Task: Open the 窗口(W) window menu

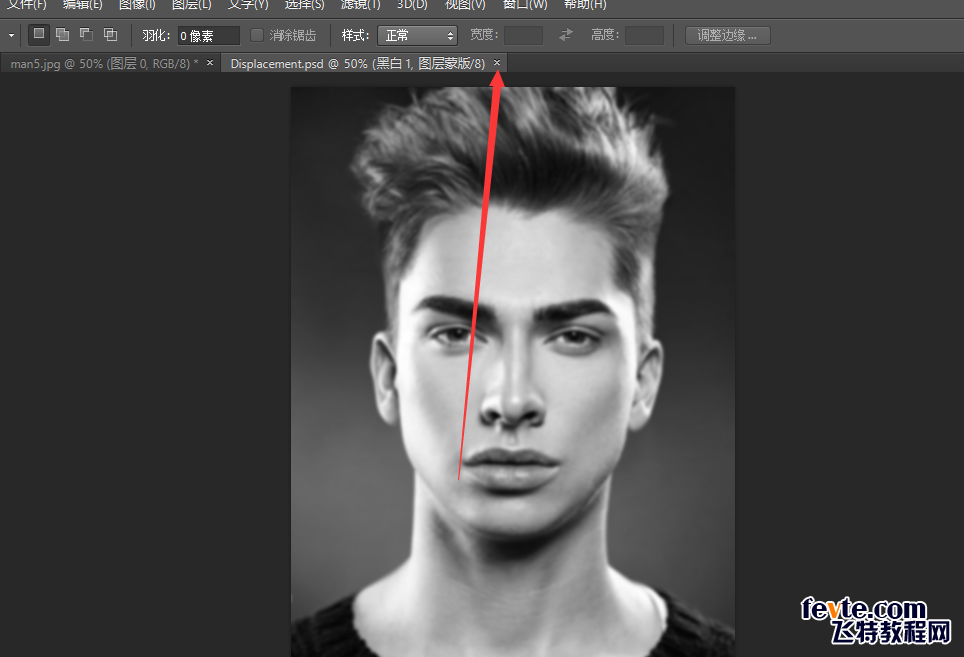Action: [x=525, y=5]
